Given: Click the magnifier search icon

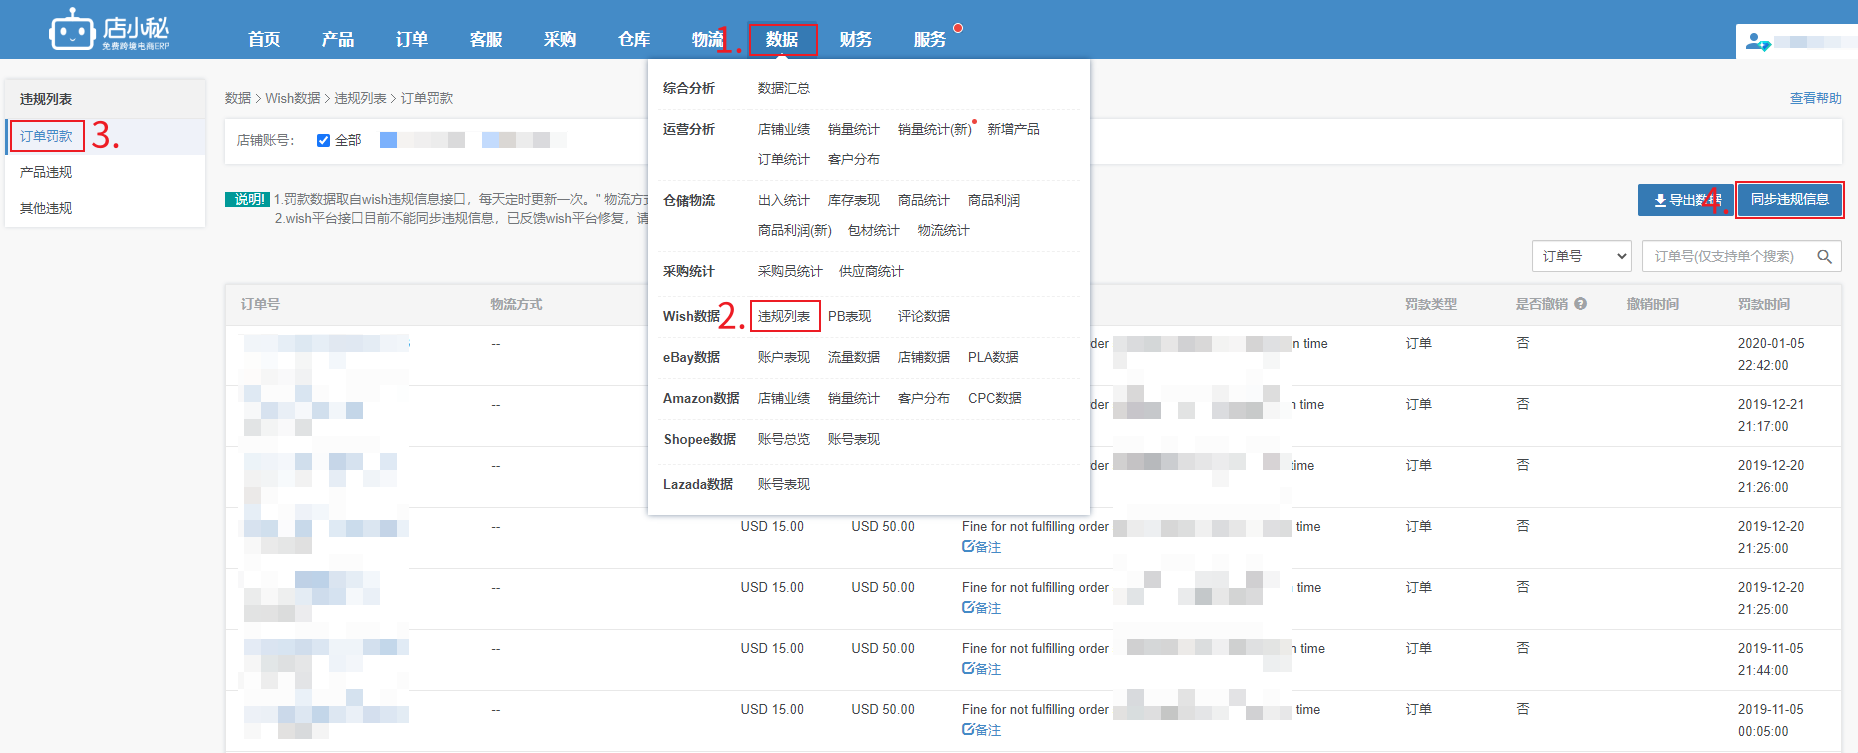Looking at the screenshot, I should [x=1824, y=257].
